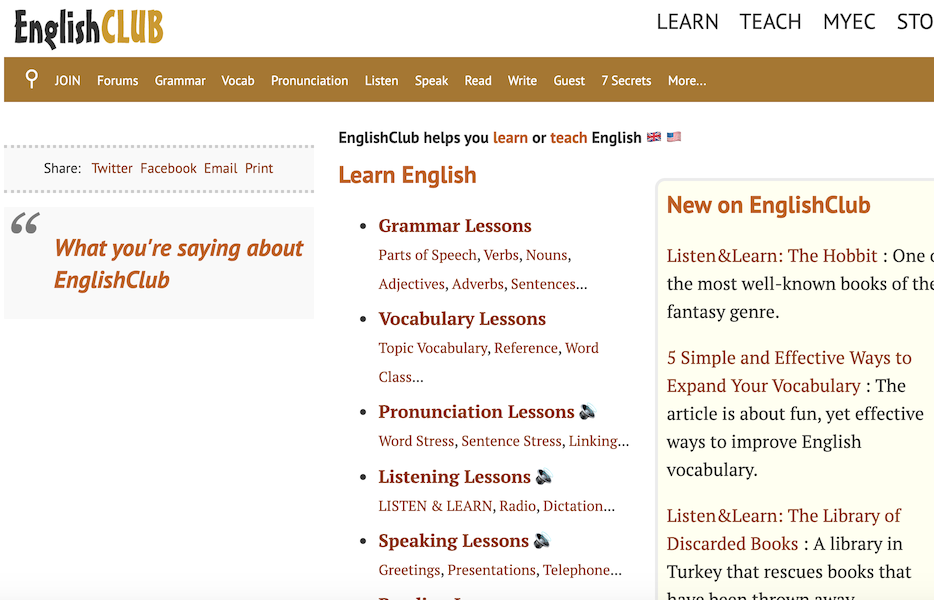Click speaker icon beside Speaking Lessons

pyautogui.click(x=541, y=540)
